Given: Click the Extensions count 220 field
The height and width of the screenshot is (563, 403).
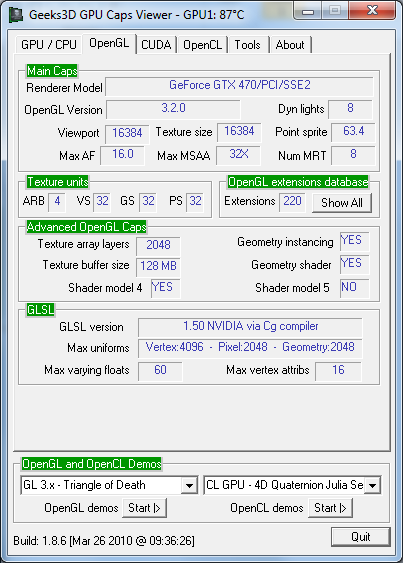Looking at the screenshot, I should [x=292, y=202].
